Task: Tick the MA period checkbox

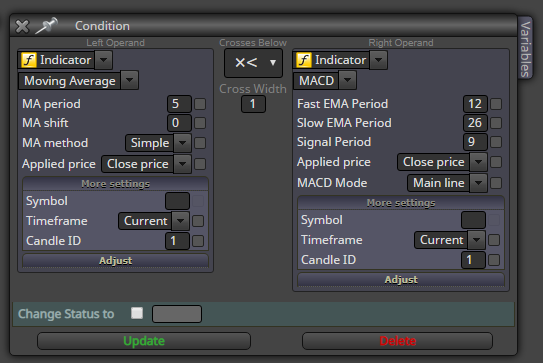Action: click(x=200, y=104)
